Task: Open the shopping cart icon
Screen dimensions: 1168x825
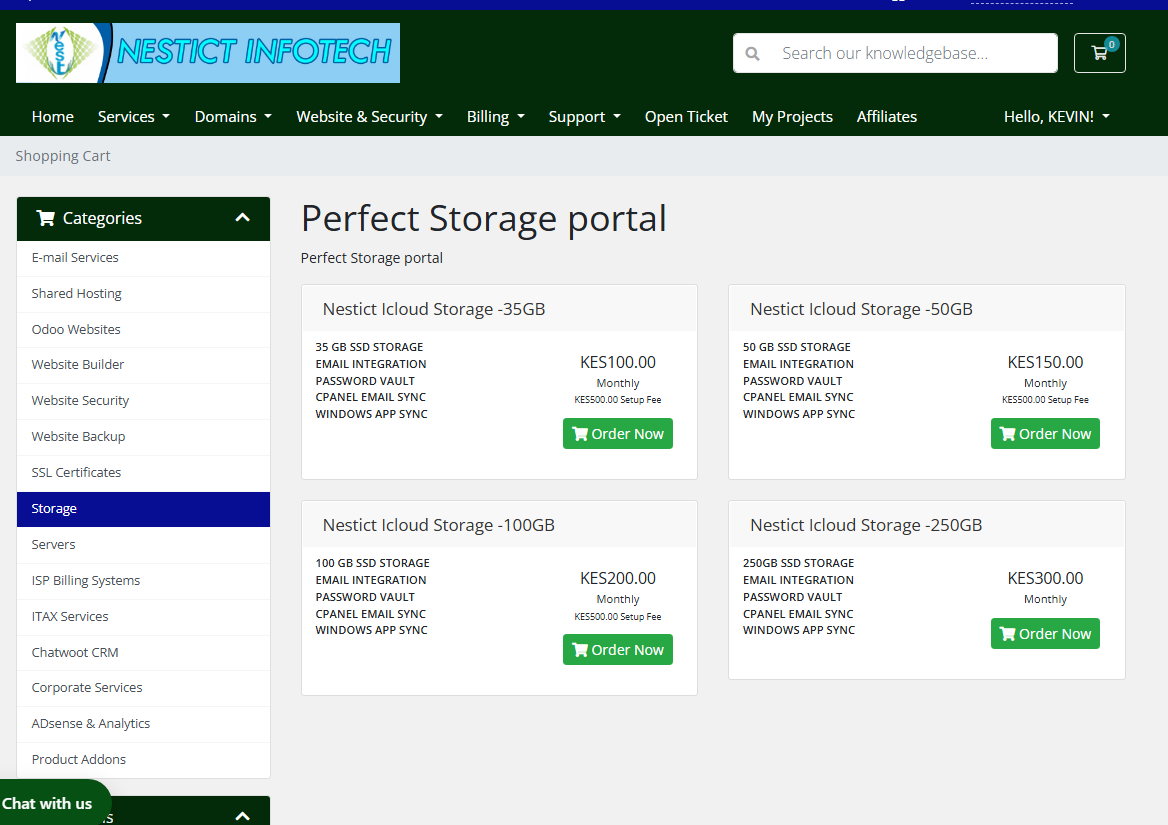Action: point(1099,53)
